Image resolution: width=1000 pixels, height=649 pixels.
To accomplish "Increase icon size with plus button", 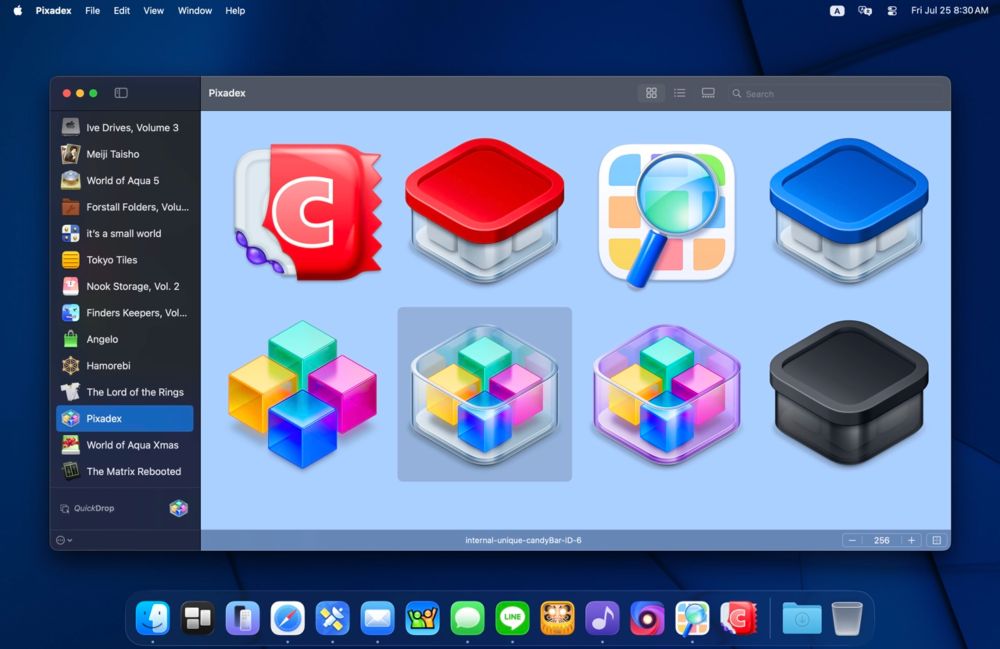I will [911, 540].
